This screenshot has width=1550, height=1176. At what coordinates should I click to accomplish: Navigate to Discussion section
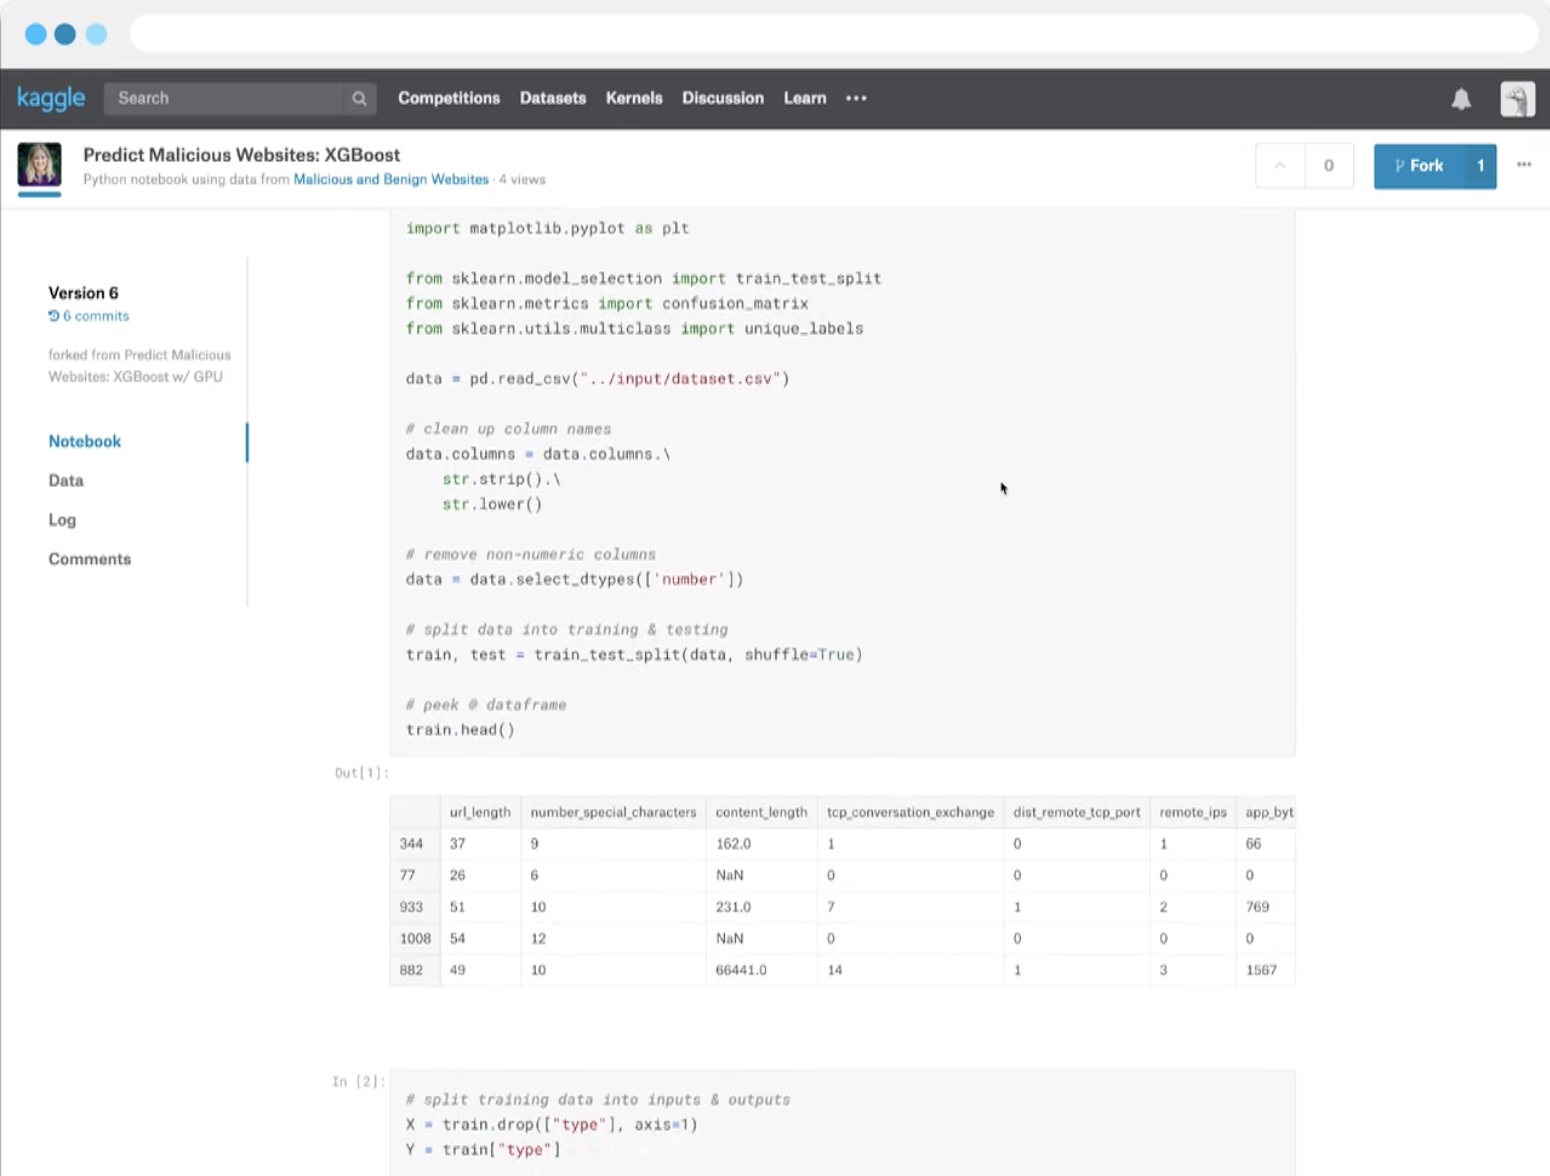point(722,98)
